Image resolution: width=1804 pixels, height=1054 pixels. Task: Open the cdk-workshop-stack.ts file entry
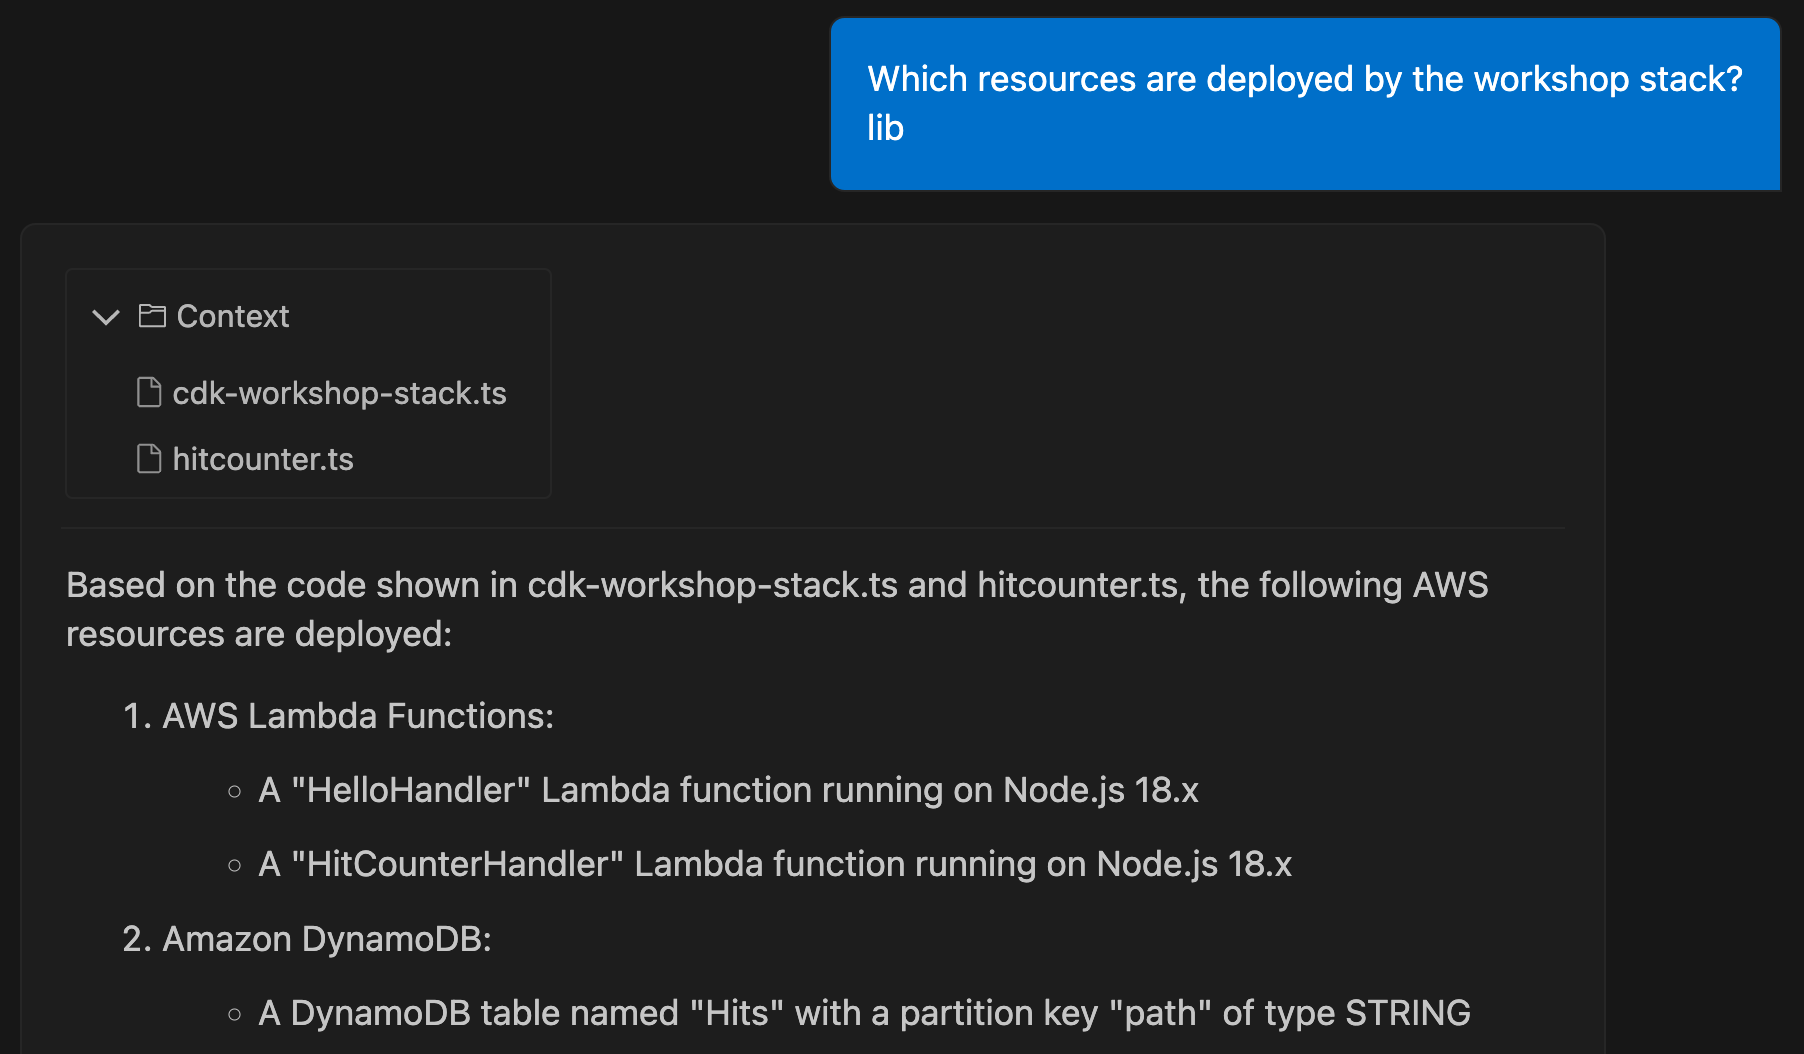point(340,392)
